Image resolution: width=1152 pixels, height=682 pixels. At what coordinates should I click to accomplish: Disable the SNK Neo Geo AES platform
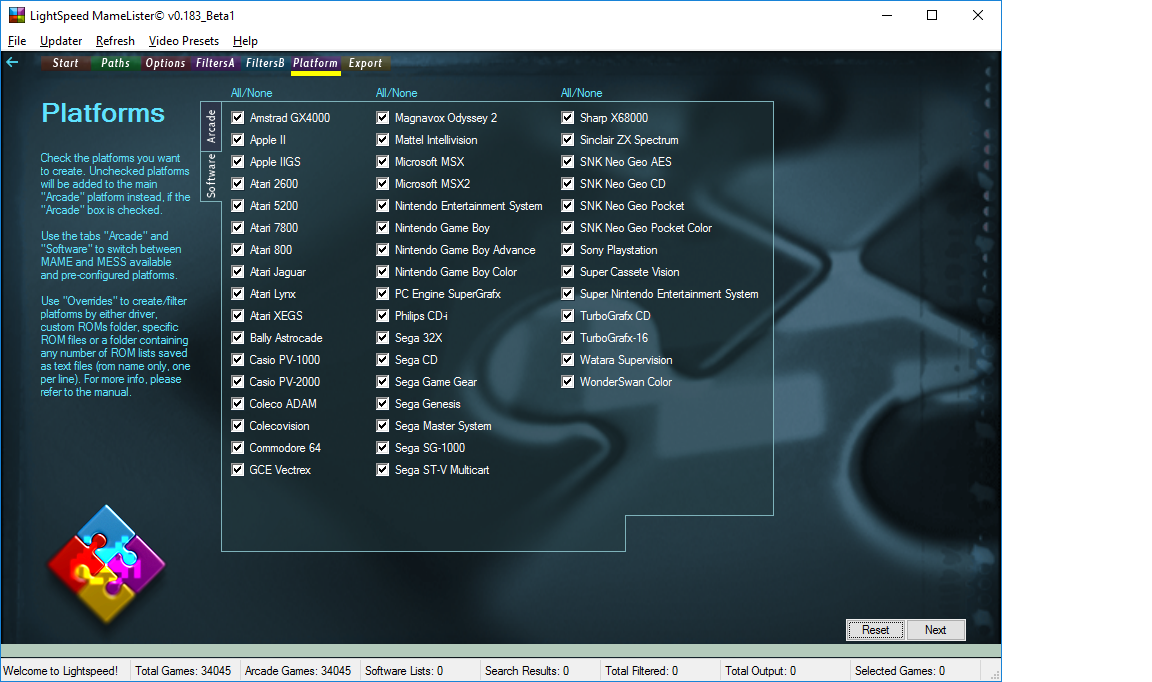pyautogui.click(x=568, y=162)
